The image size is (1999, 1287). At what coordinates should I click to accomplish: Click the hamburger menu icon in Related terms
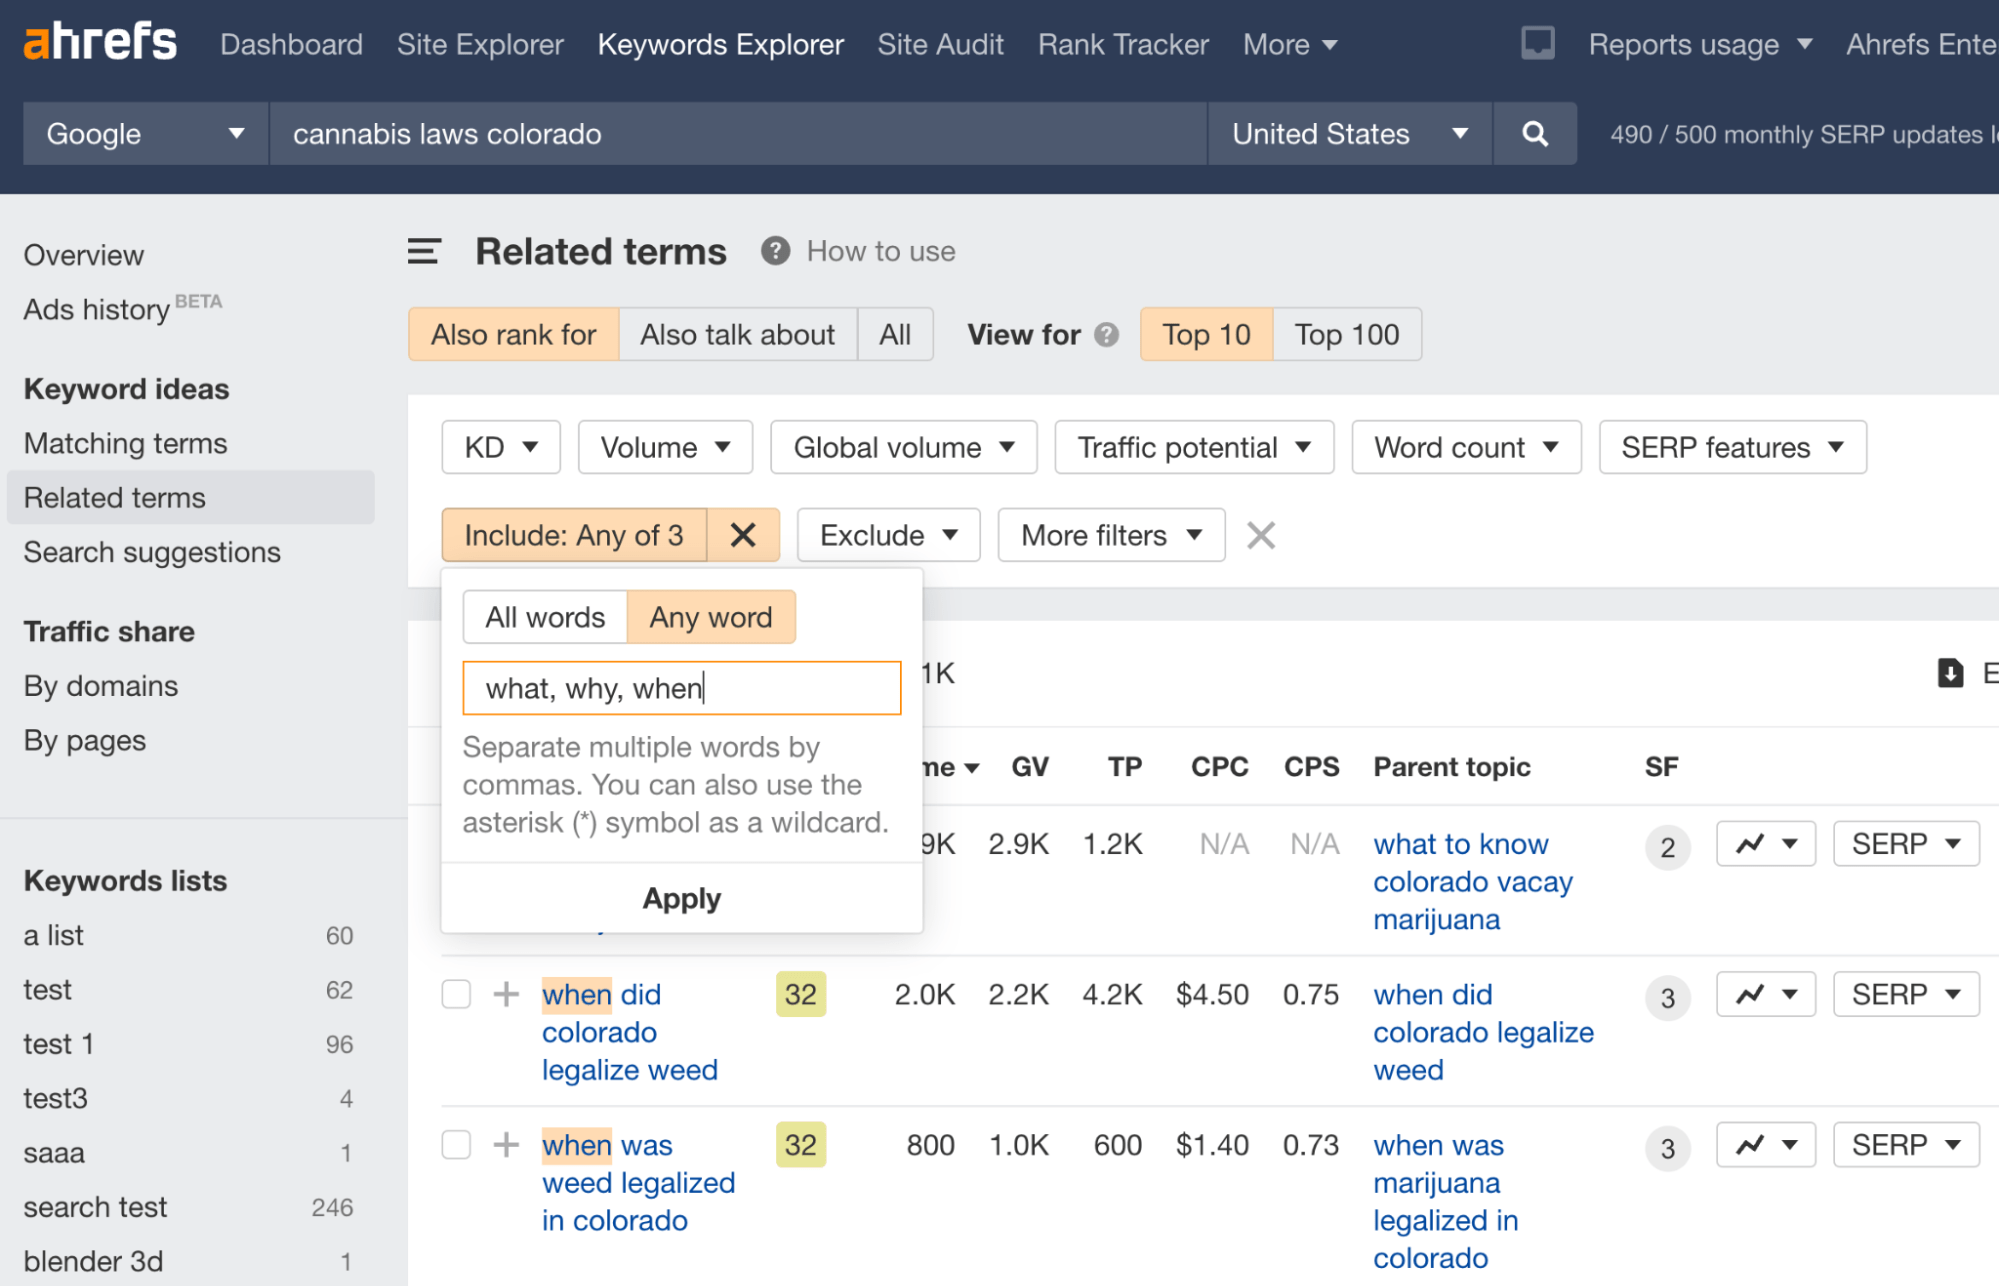[424, 249]
